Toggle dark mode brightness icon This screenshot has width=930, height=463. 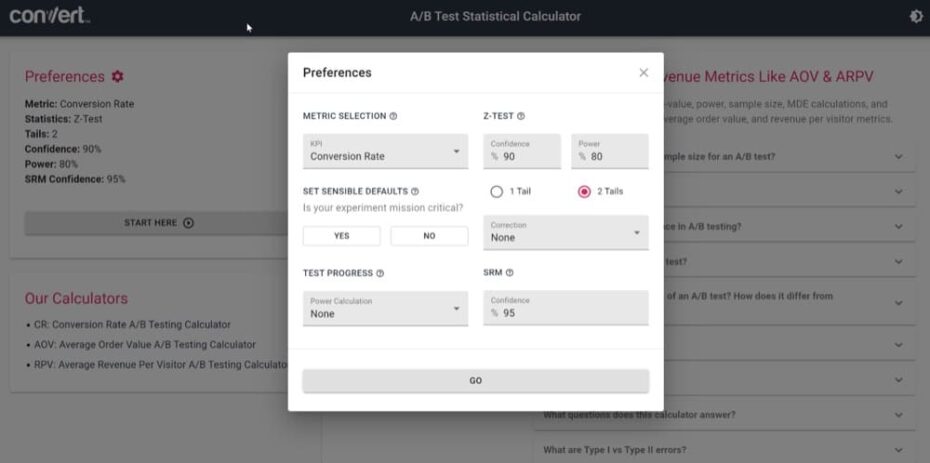point(916,17)
